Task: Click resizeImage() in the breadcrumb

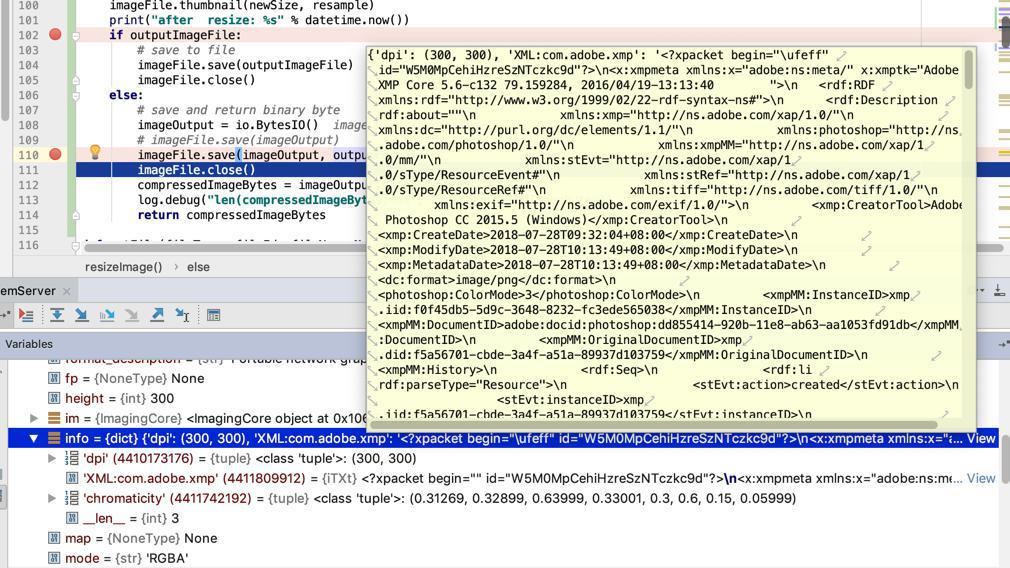Action: (124, 267)
